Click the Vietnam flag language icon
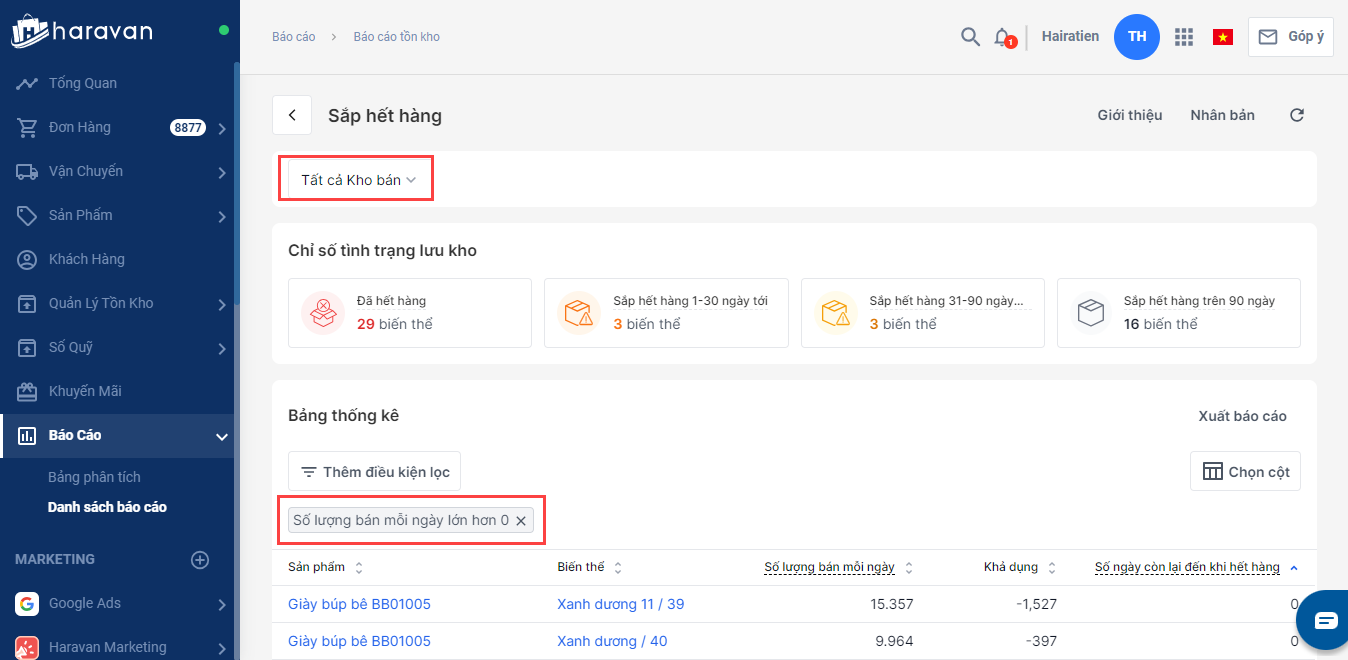 point(1222,37)
